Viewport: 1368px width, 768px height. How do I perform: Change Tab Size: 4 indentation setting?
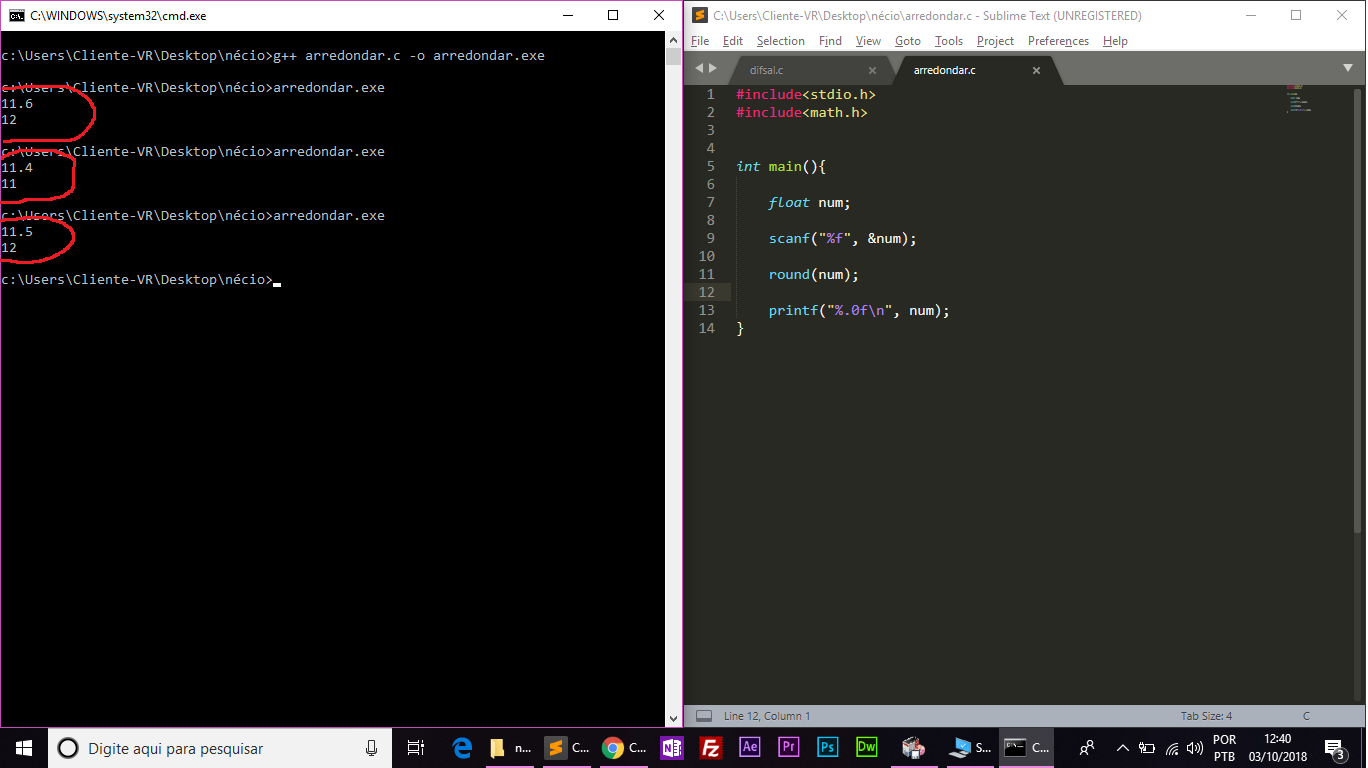coord(1206,716)
